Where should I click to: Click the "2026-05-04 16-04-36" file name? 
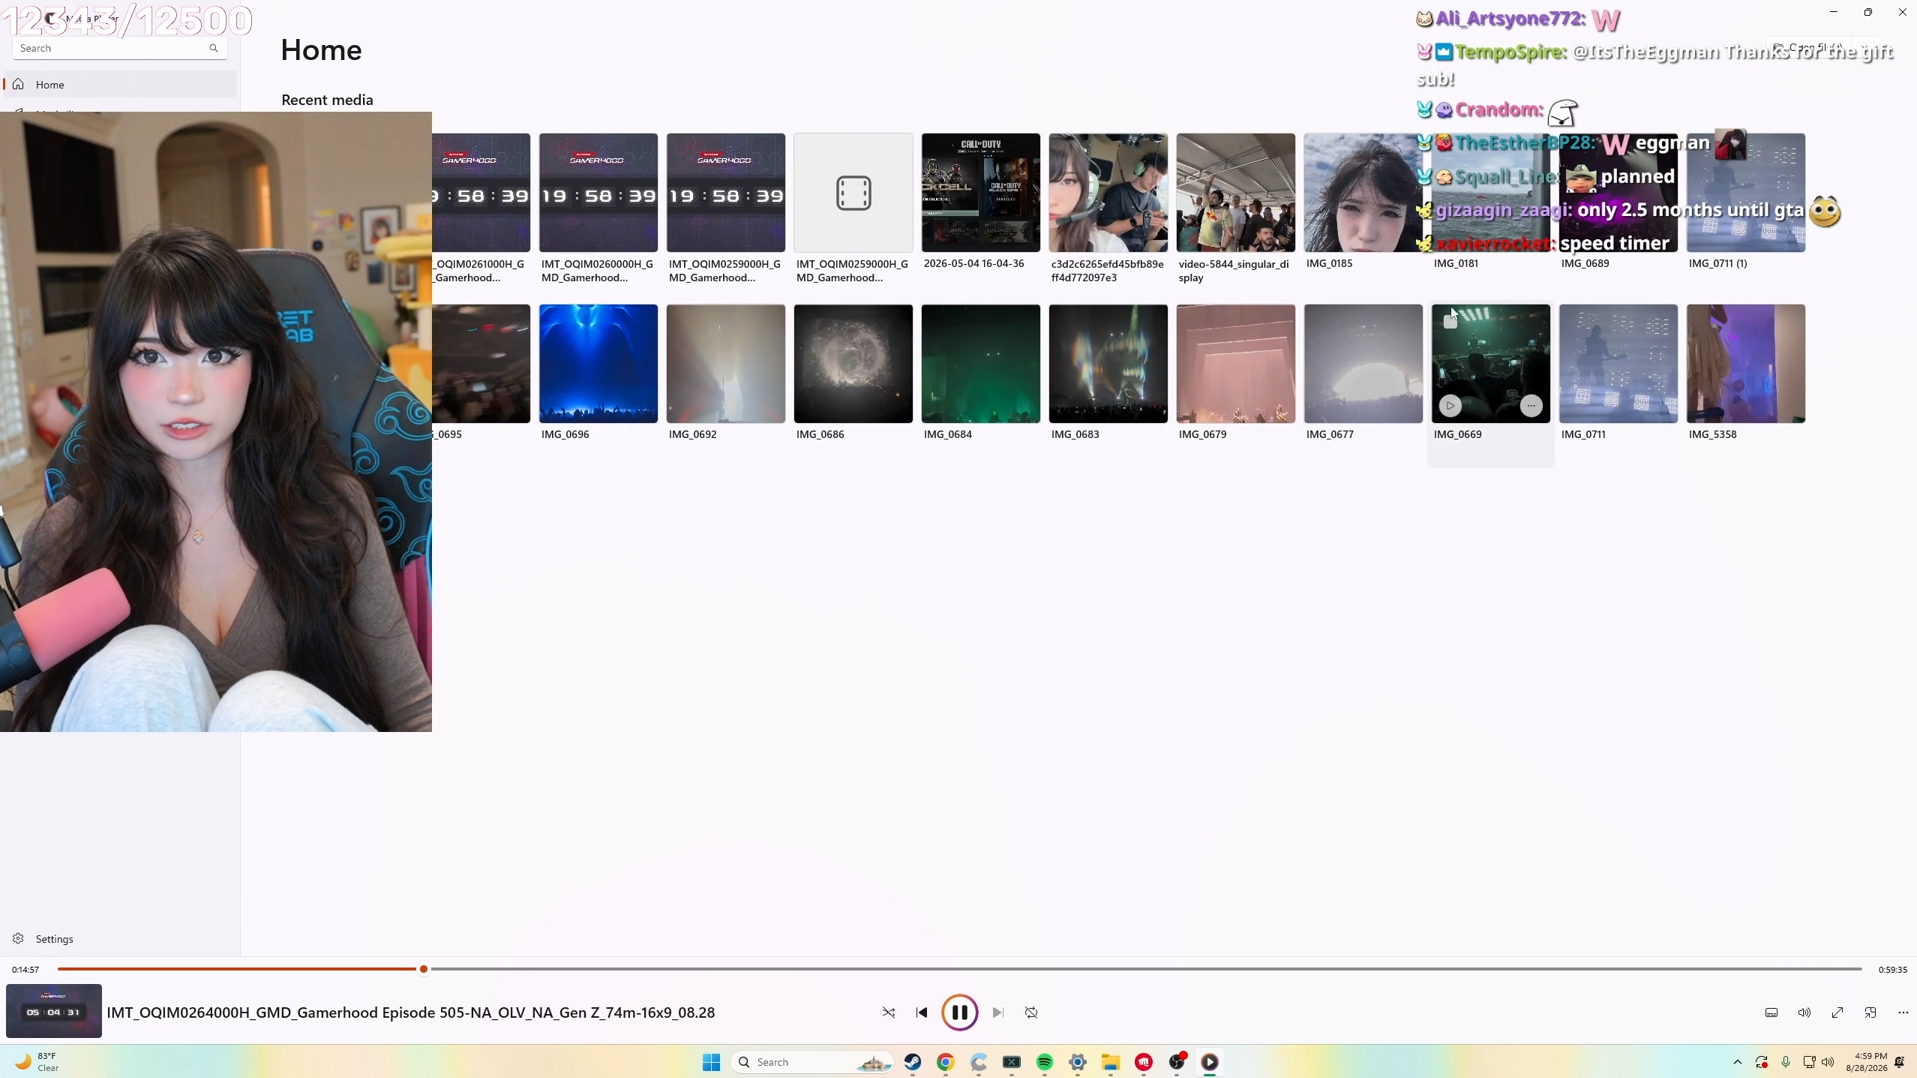point(974,263)
